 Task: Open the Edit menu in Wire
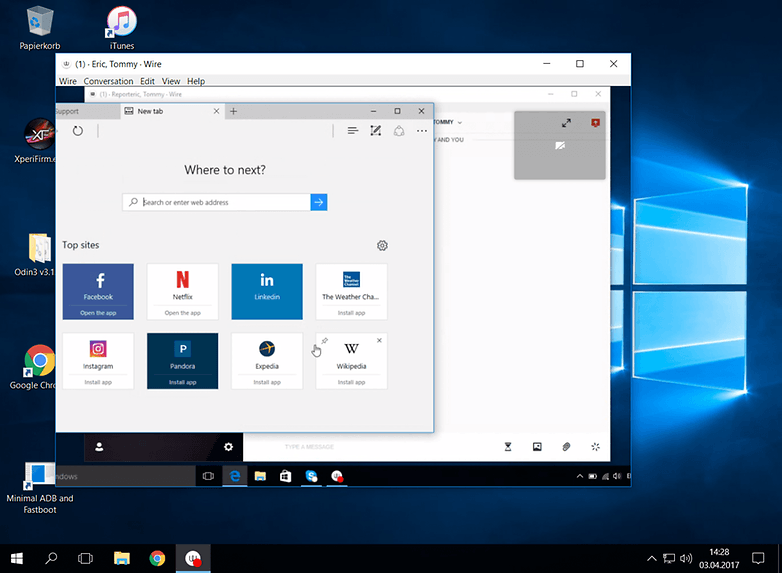pyautogui.click(x=147, y=81)
